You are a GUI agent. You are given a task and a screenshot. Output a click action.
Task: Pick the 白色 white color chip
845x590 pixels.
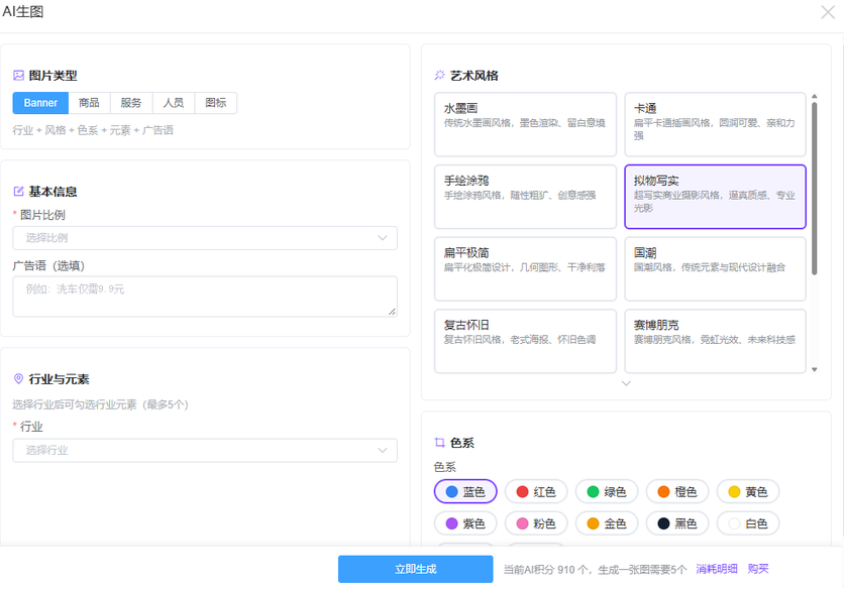[x=748, y=523]
